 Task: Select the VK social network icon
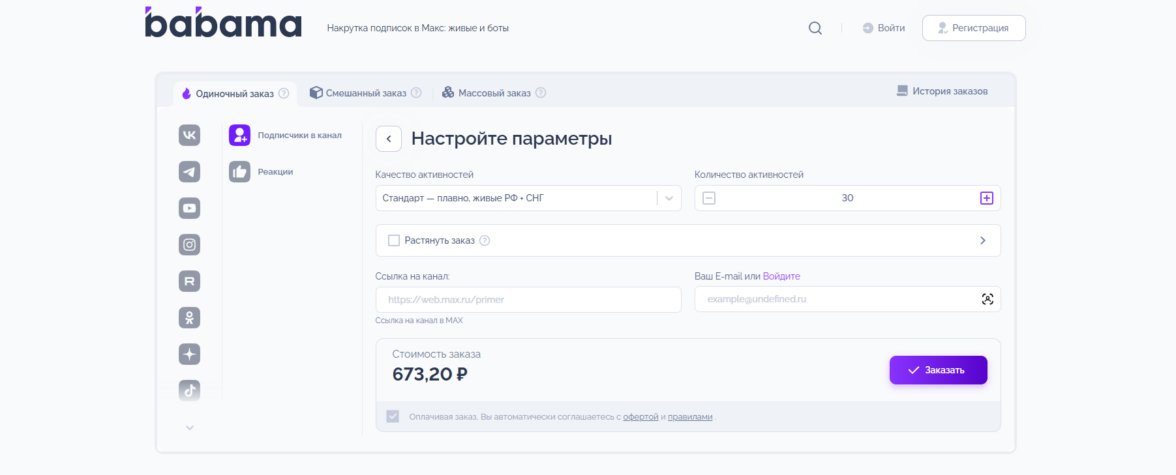[x=189, y=135]
